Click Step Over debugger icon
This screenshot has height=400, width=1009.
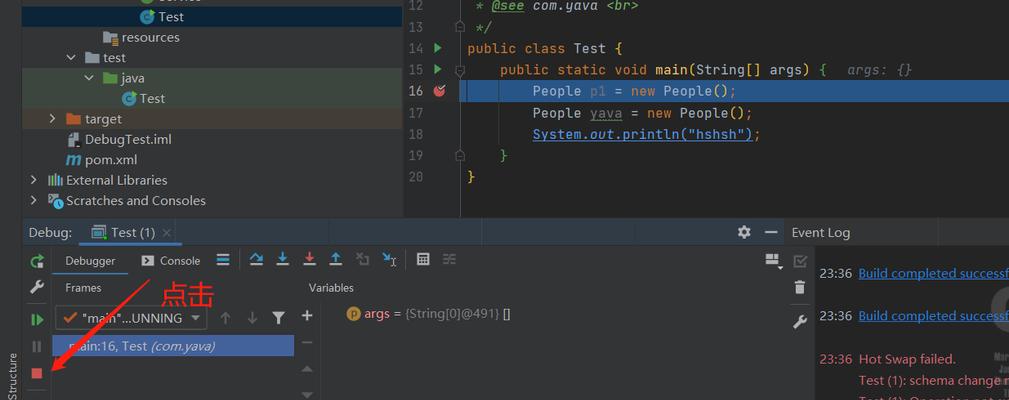(x=256, y=259)
